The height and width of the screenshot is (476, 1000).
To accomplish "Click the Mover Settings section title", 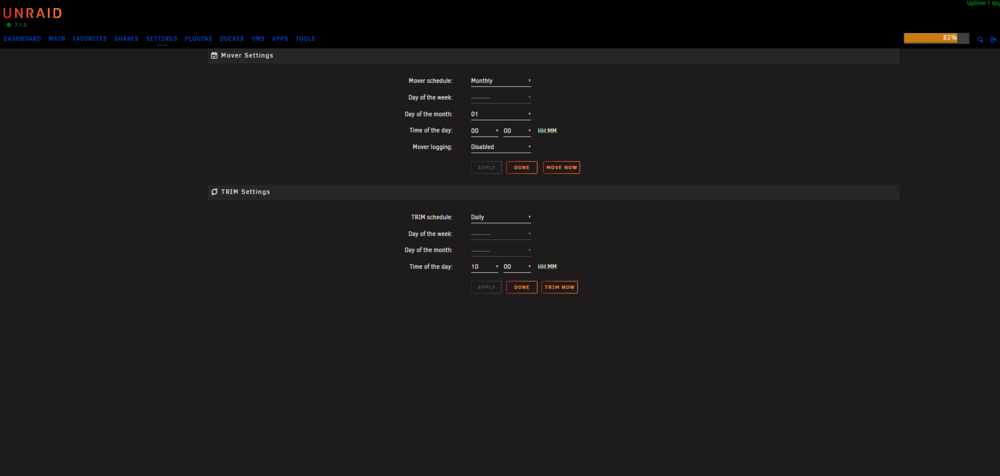I will (x=247, y=56).
